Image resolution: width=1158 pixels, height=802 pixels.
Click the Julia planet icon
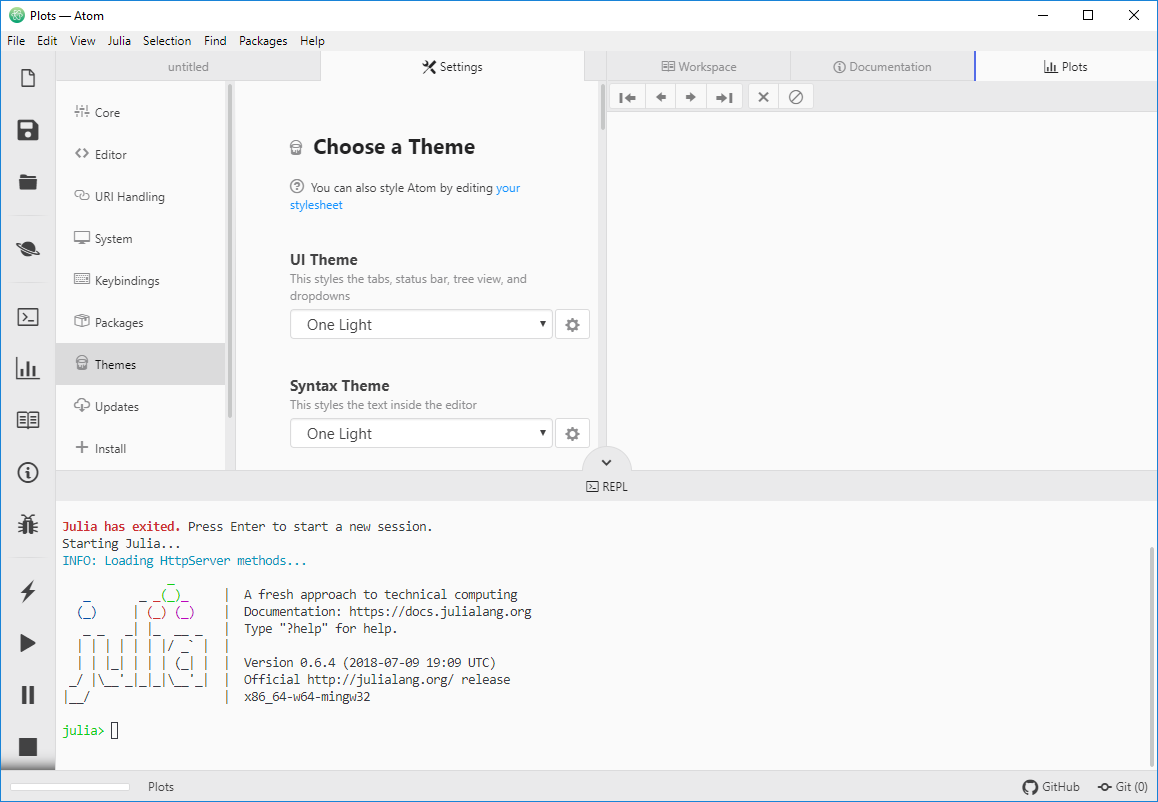tap(28, 249)
